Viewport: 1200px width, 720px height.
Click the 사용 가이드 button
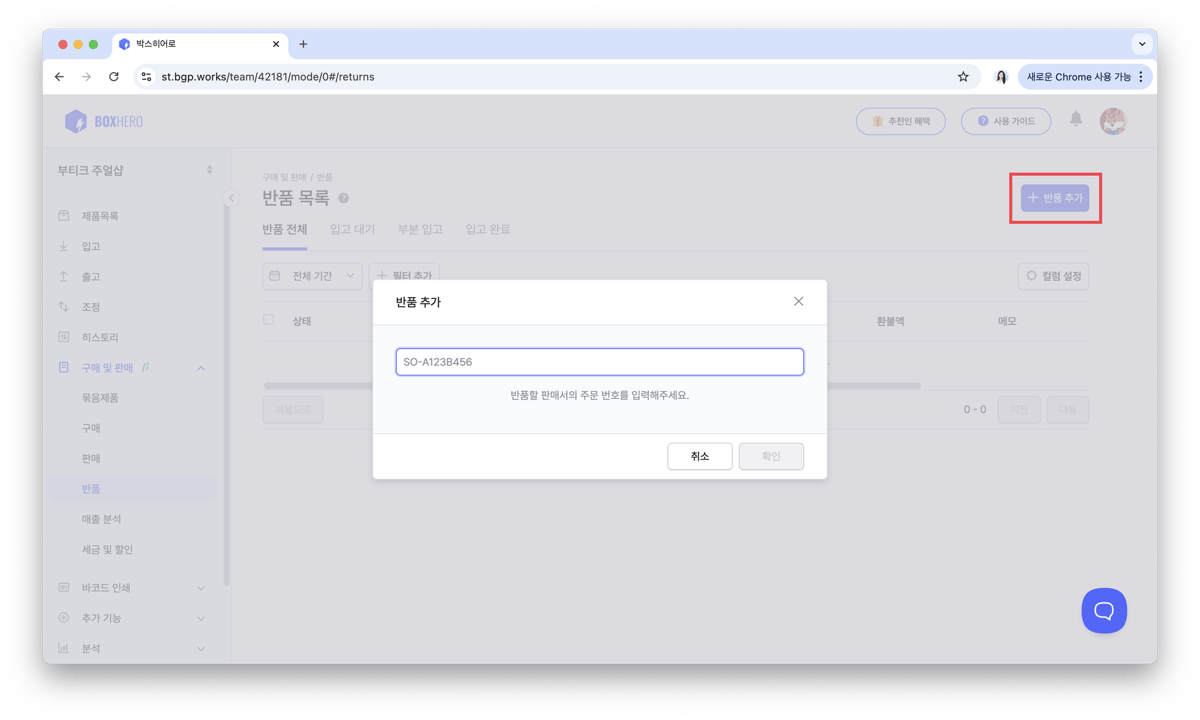pyautogui.click(x=1005, y=121)
